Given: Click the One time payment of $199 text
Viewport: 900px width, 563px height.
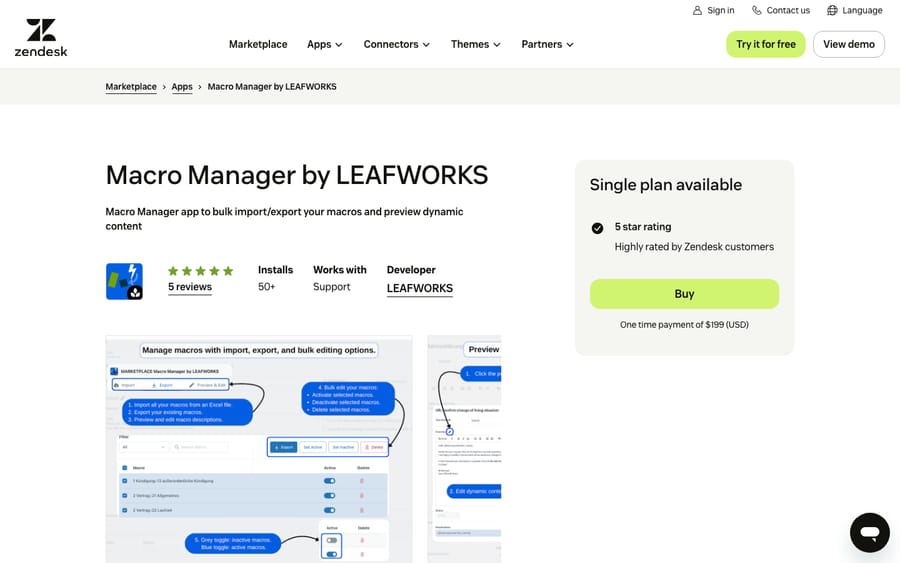Looking at the screenshot, I should click(684, 325).
